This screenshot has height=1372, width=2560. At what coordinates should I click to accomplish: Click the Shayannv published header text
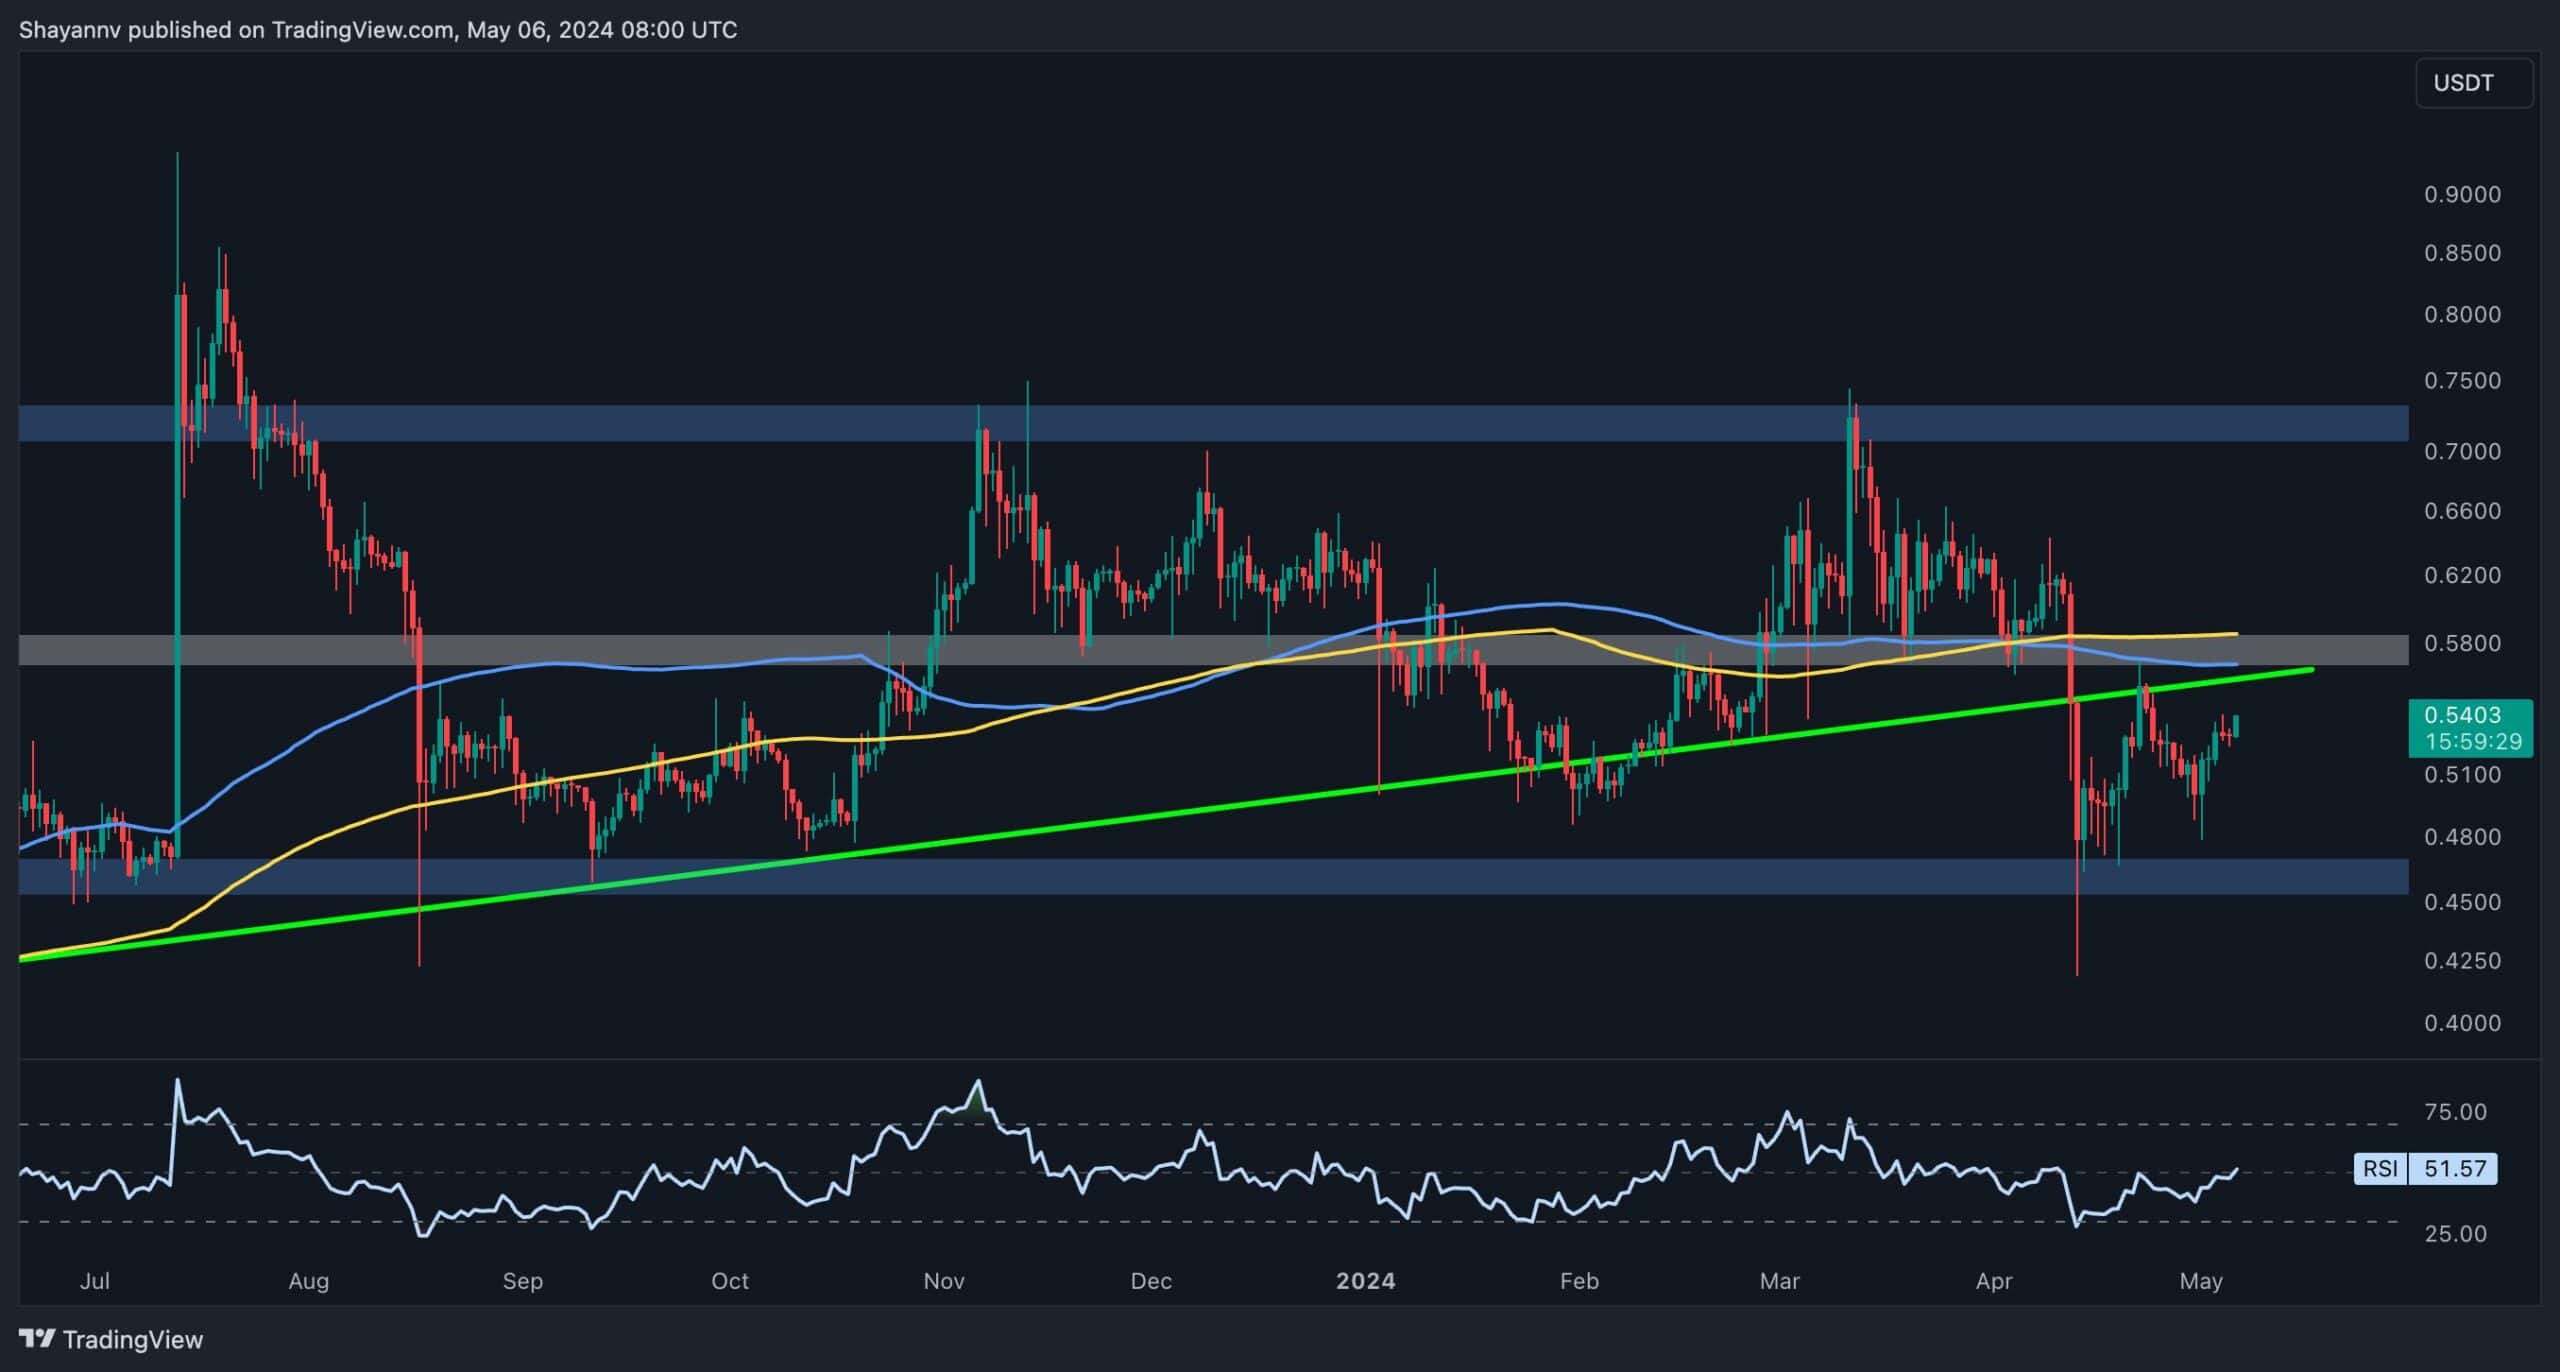click(x=378, y=30)
